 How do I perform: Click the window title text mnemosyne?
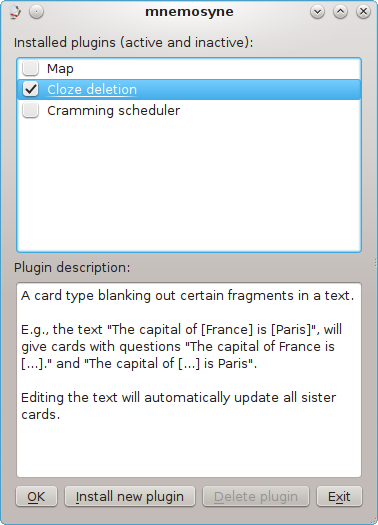[x=189, y=12]
